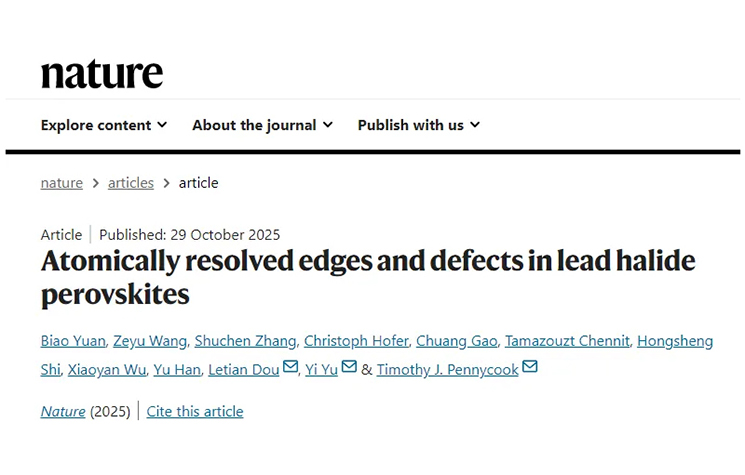View author Christoph Hofer
Screen dimensions: 745x475
(x=356, y=341)
